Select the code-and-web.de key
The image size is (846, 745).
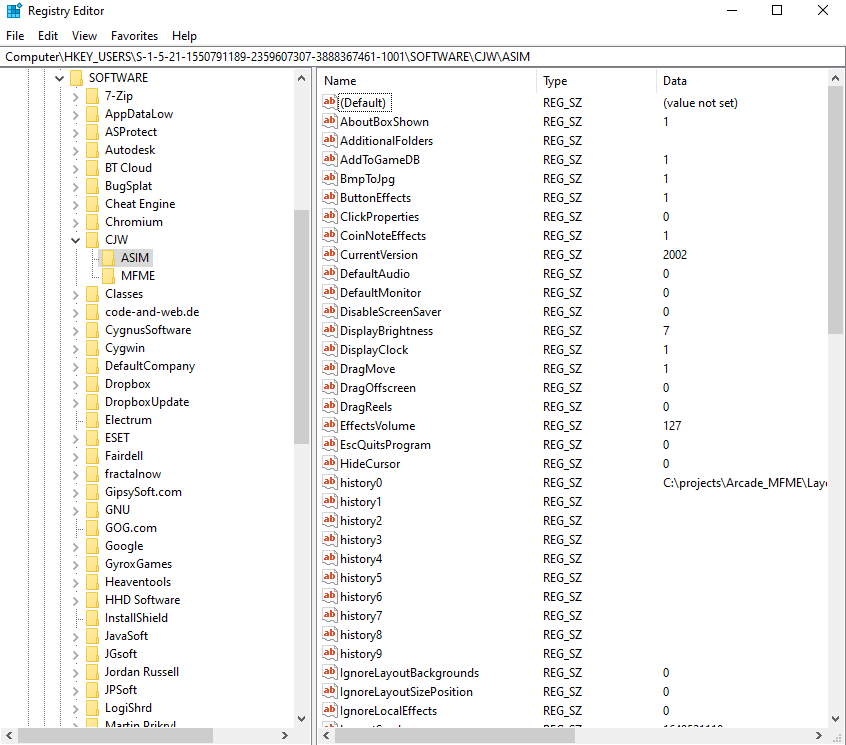coord(152,312)
